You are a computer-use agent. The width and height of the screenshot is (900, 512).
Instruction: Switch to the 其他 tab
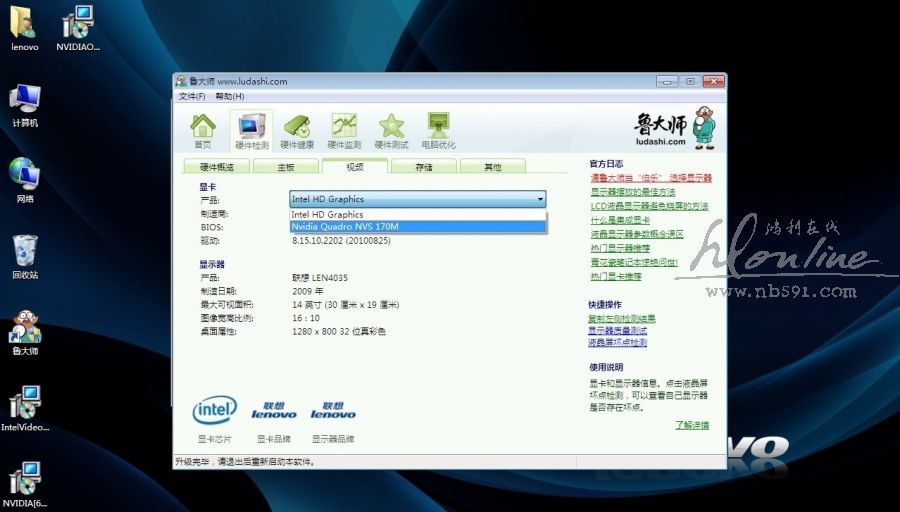point(492,167)
